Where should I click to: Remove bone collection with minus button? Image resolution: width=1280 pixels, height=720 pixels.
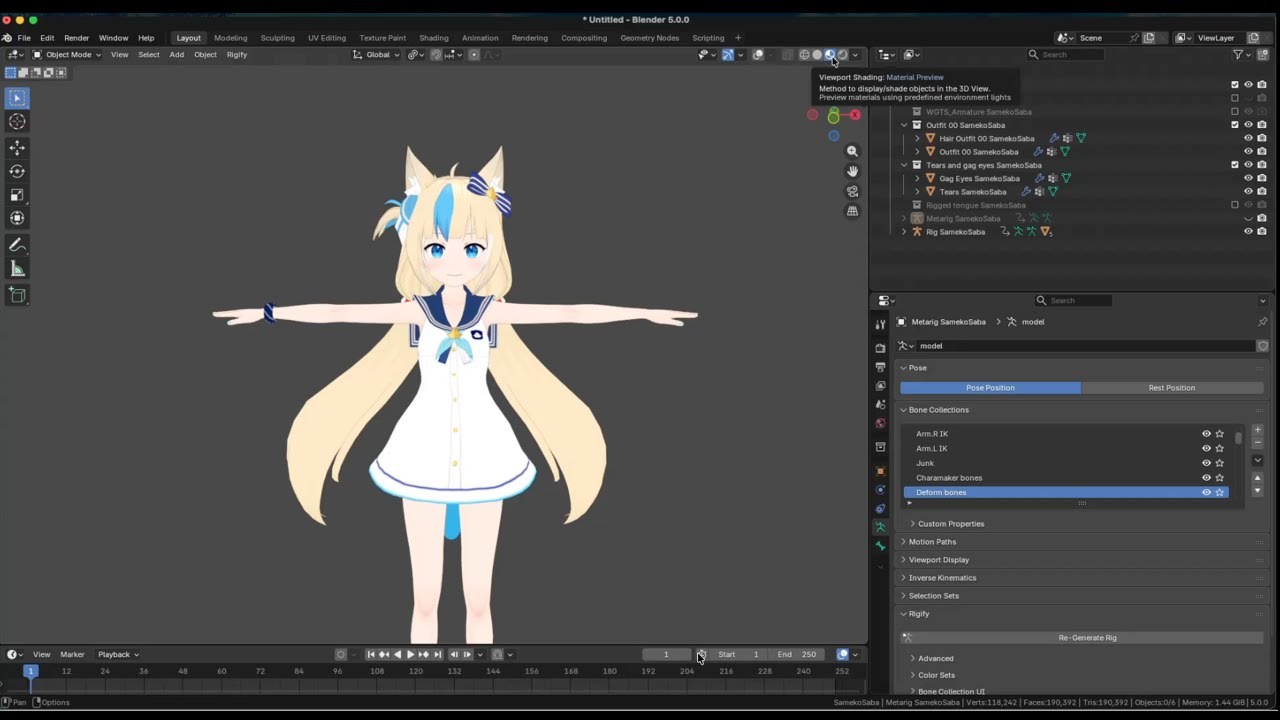coord(1257,443)
